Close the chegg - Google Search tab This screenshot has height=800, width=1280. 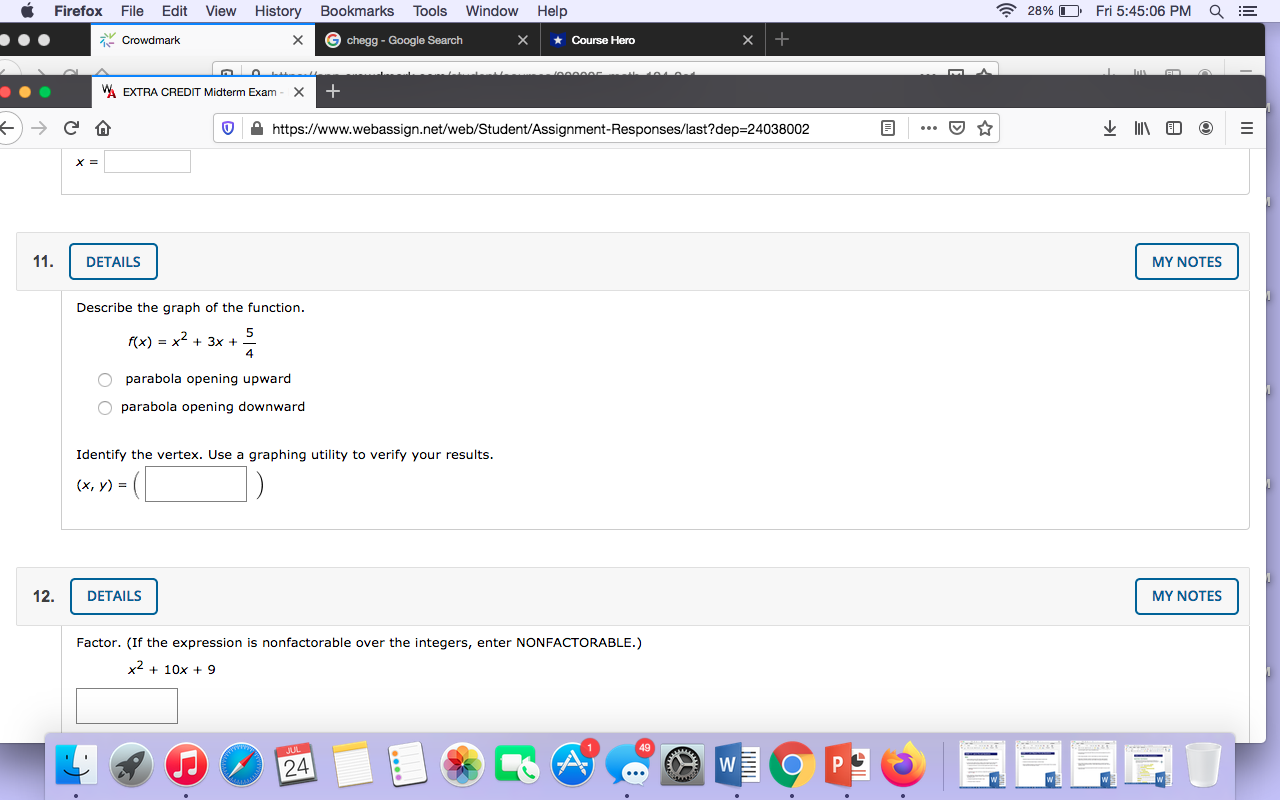pyautogui.click(x=523, y=40)
